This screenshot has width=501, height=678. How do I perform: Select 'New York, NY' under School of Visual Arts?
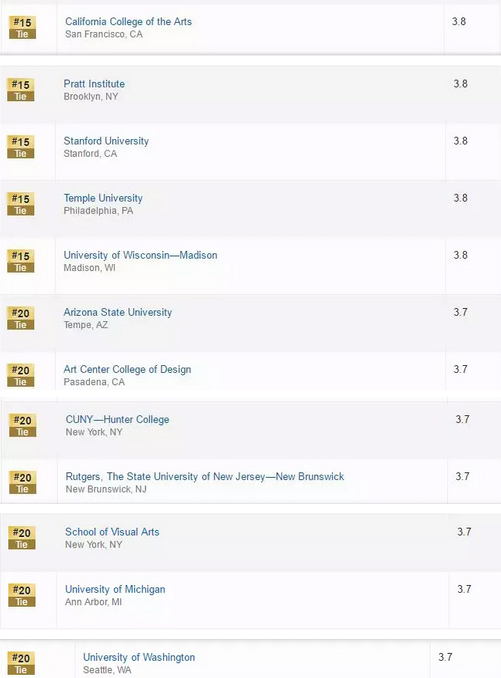click(94, 544)
